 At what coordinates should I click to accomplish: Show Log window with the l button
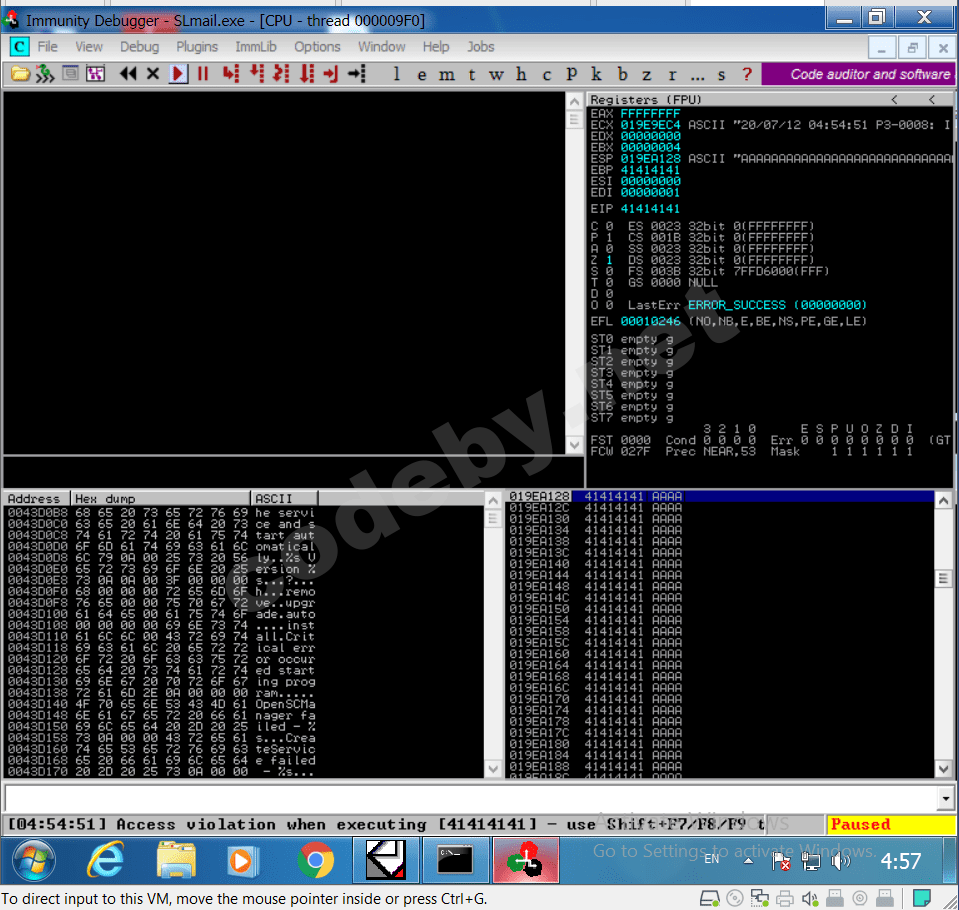pyautogui.click(x=396, y=74)
